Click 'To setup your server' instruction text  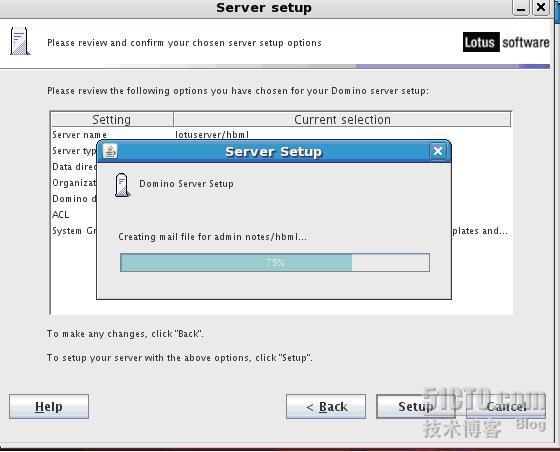click(180, 358)
